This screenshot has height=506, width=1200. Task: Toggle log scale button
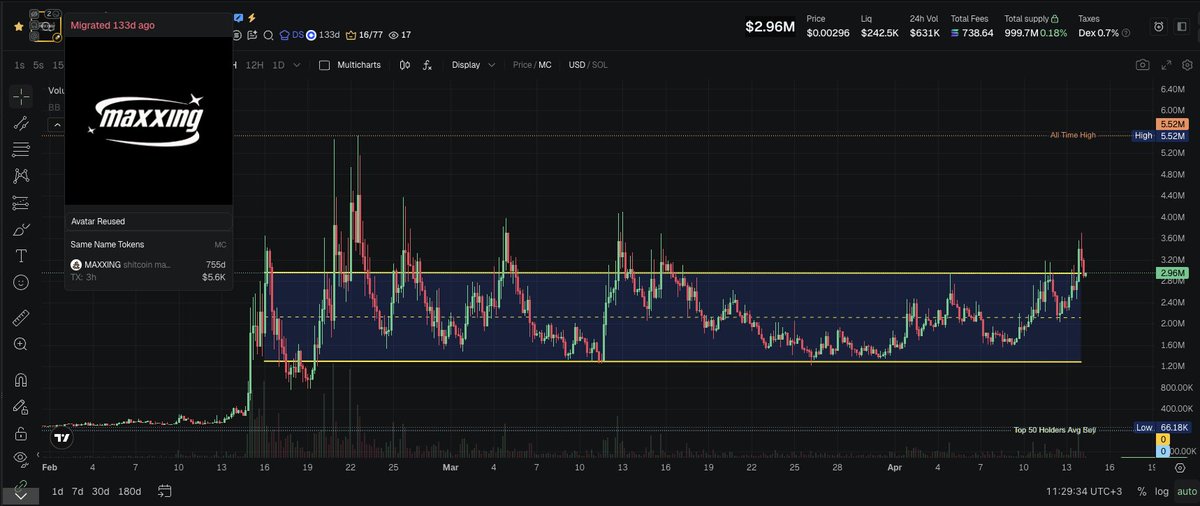pyautogui.click(x=1162, y=491)
